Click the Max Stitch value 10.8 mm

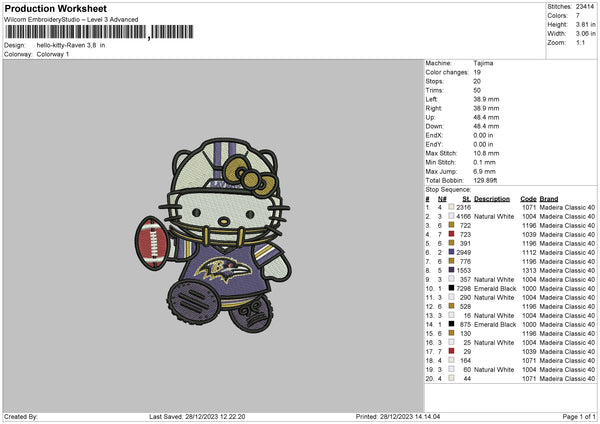[486, 153]
